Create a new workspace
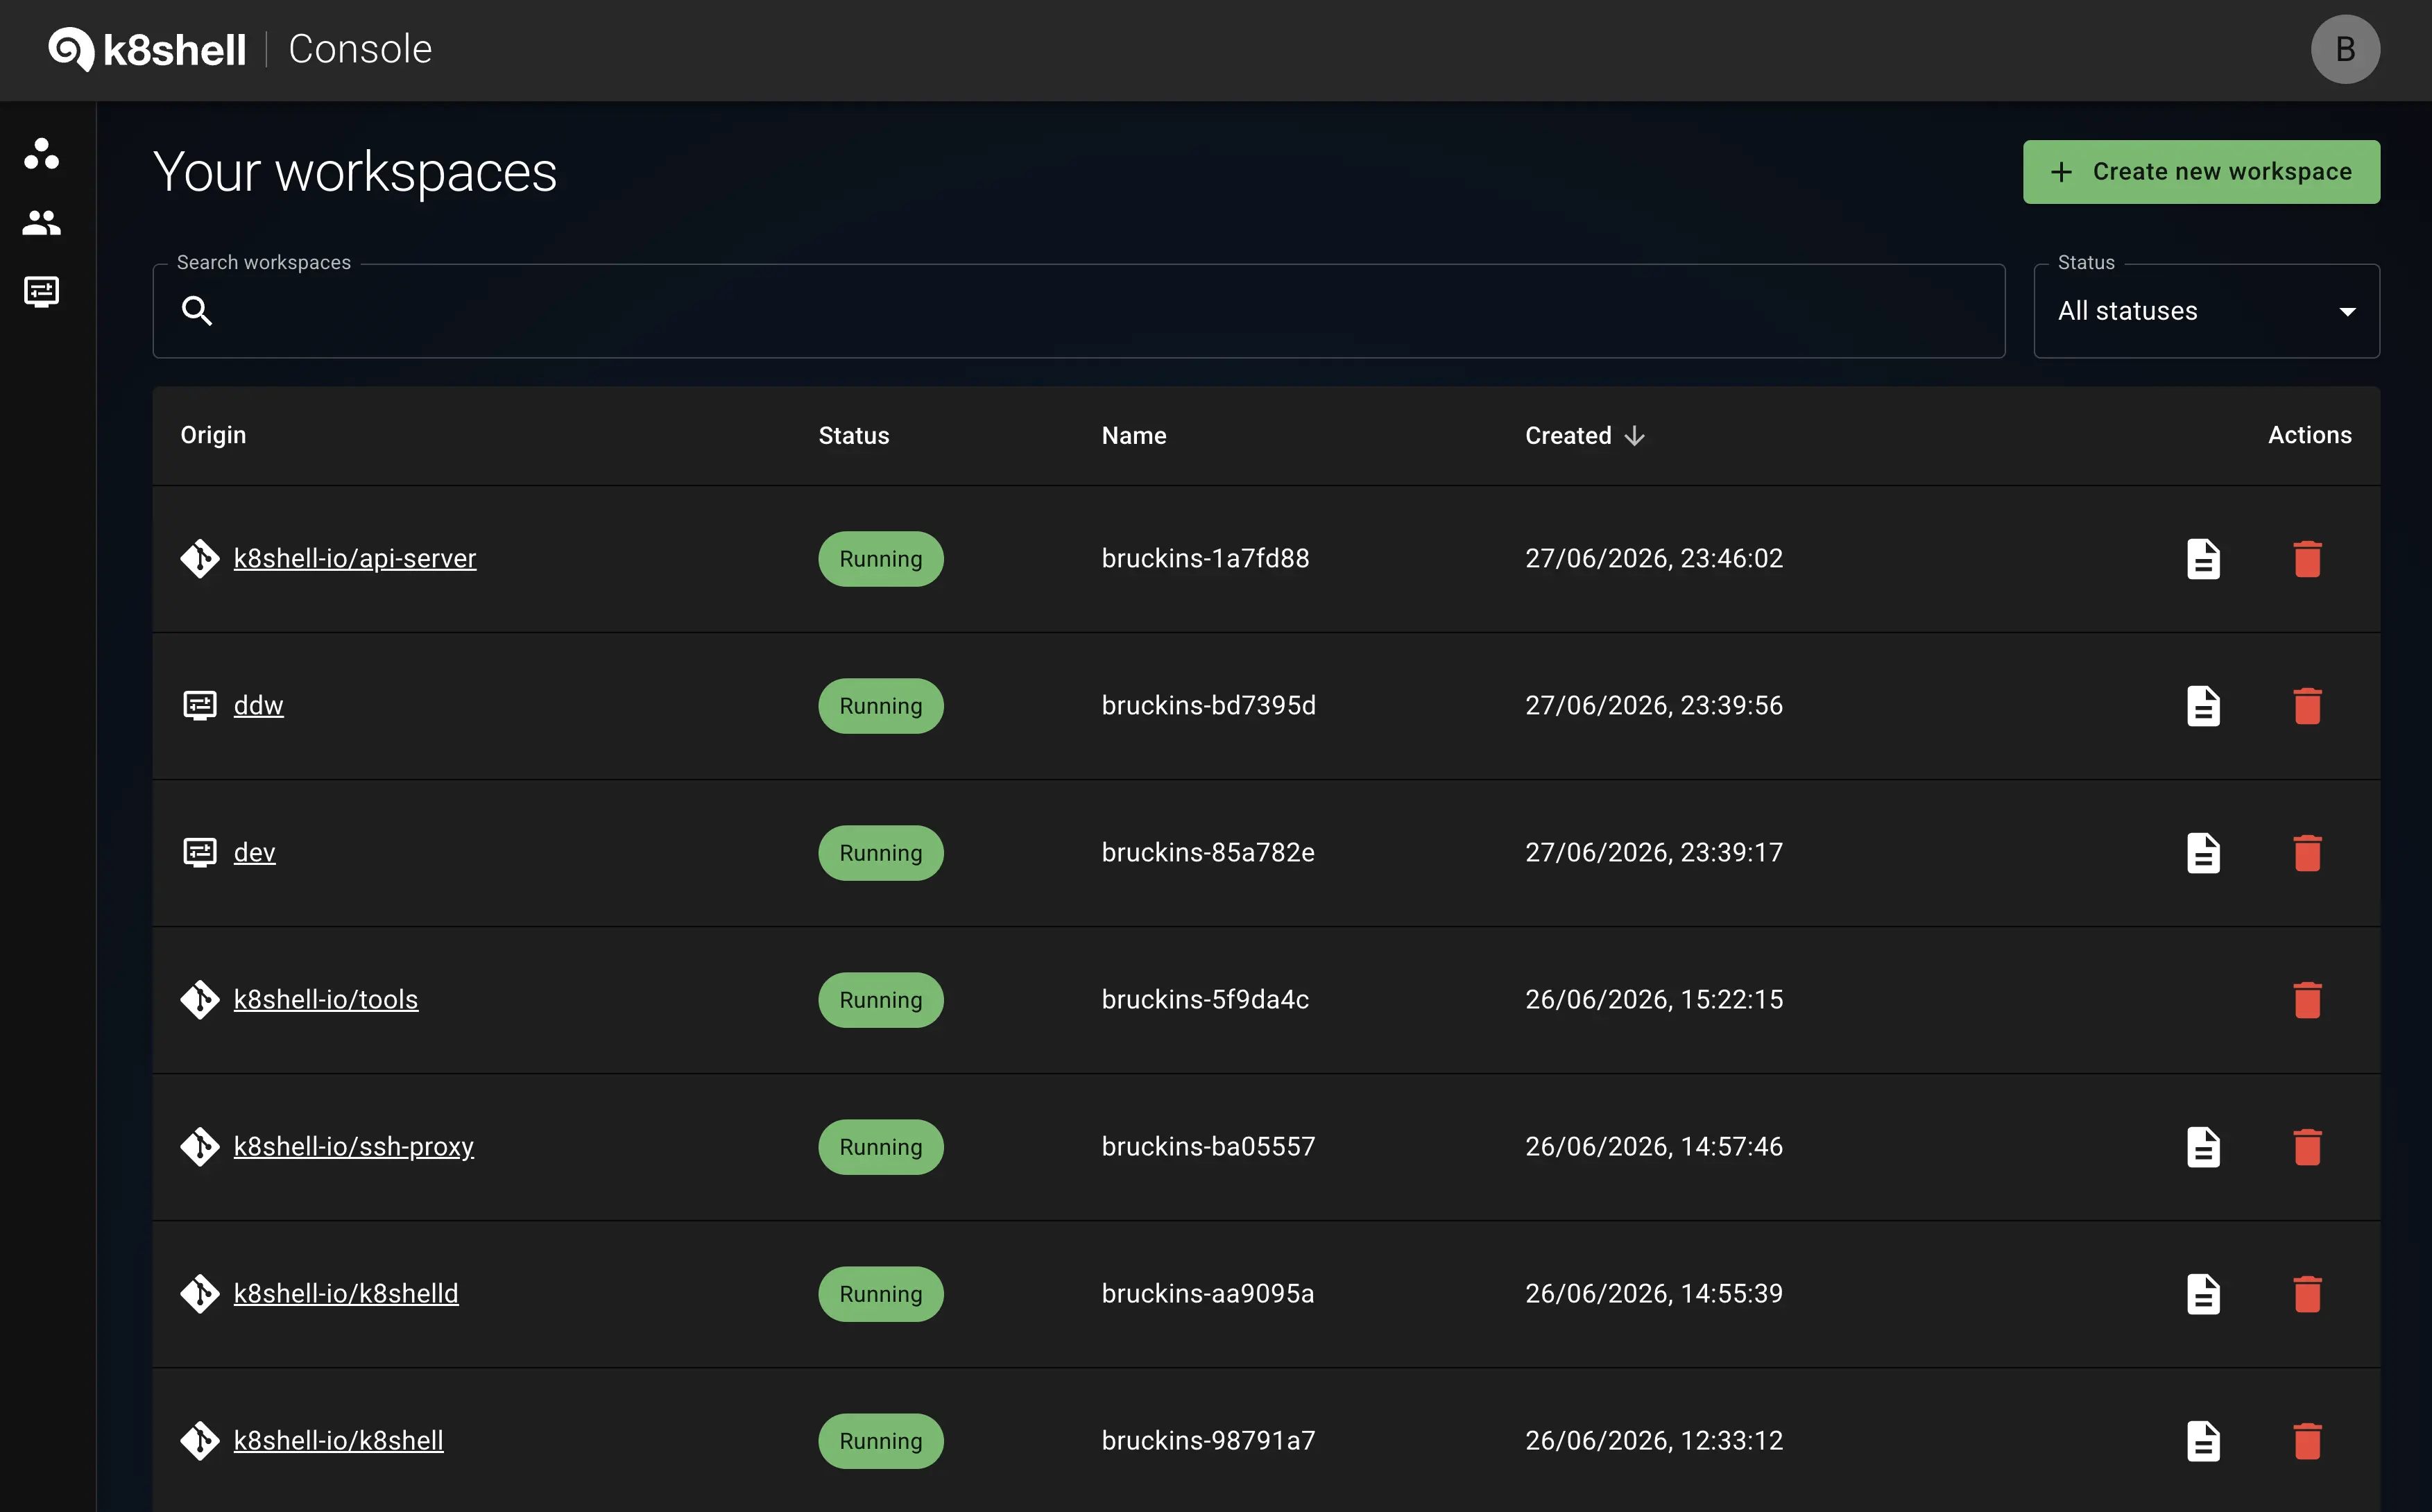This screenshot has height=1512, width=2432. (2201, 172)
